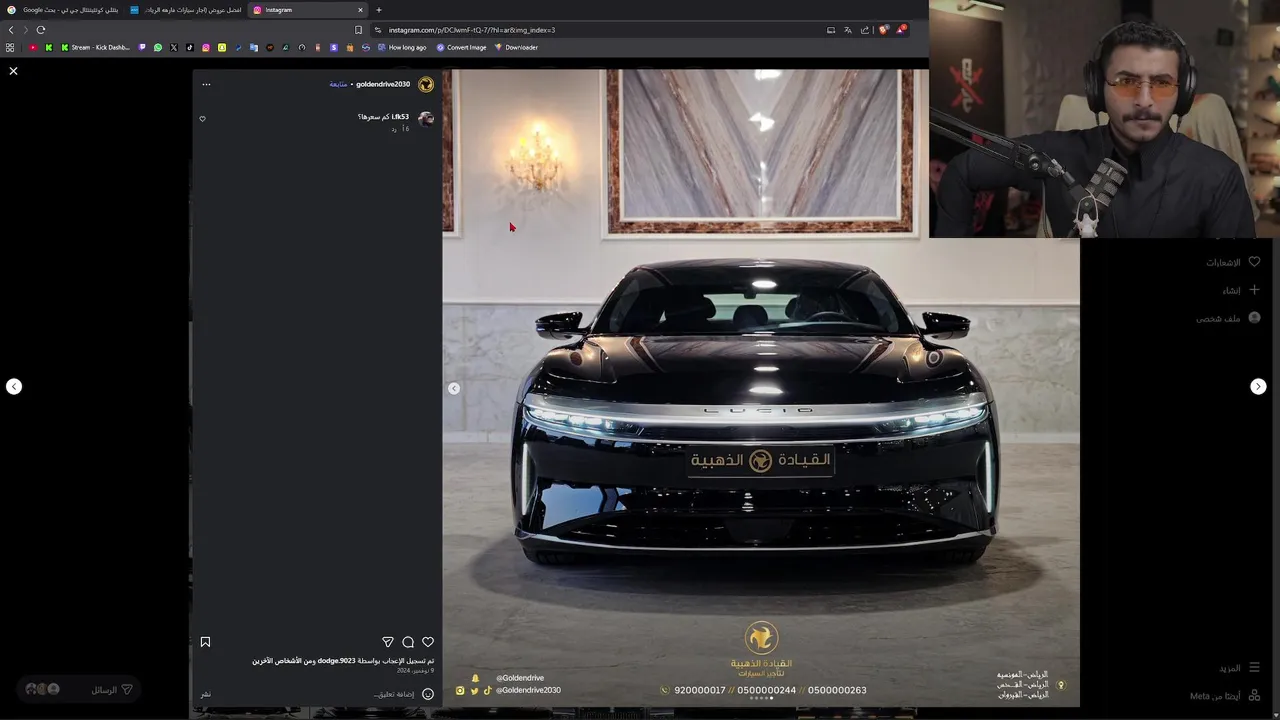The height and width of the screenshot is (720, 1280).
Task: Switch to the car rental offers Riyadh tab
Action: point(186,10)
